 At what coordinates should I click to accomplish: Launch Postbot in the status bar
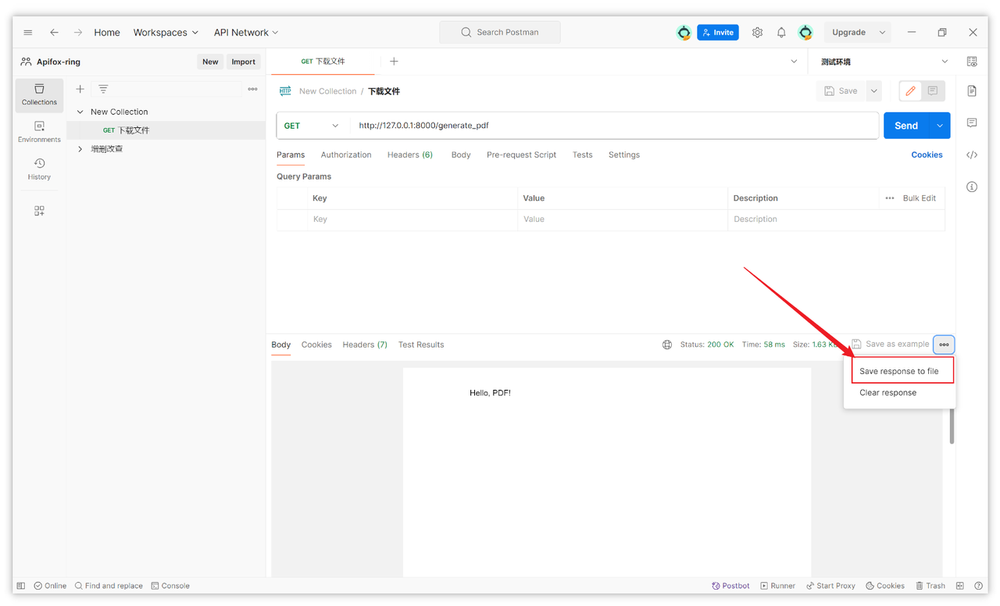[x=731, y=585]
